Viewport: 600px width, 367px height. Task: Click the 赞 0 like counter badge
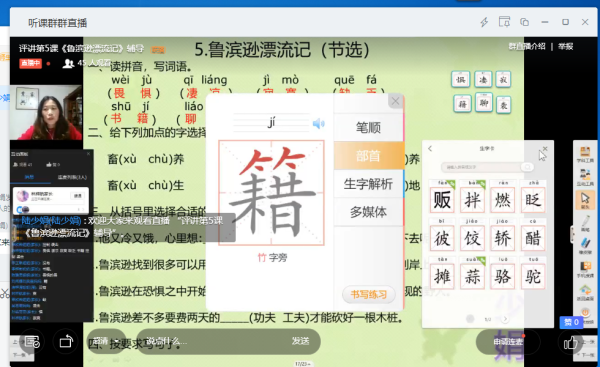tap(571, 322)
